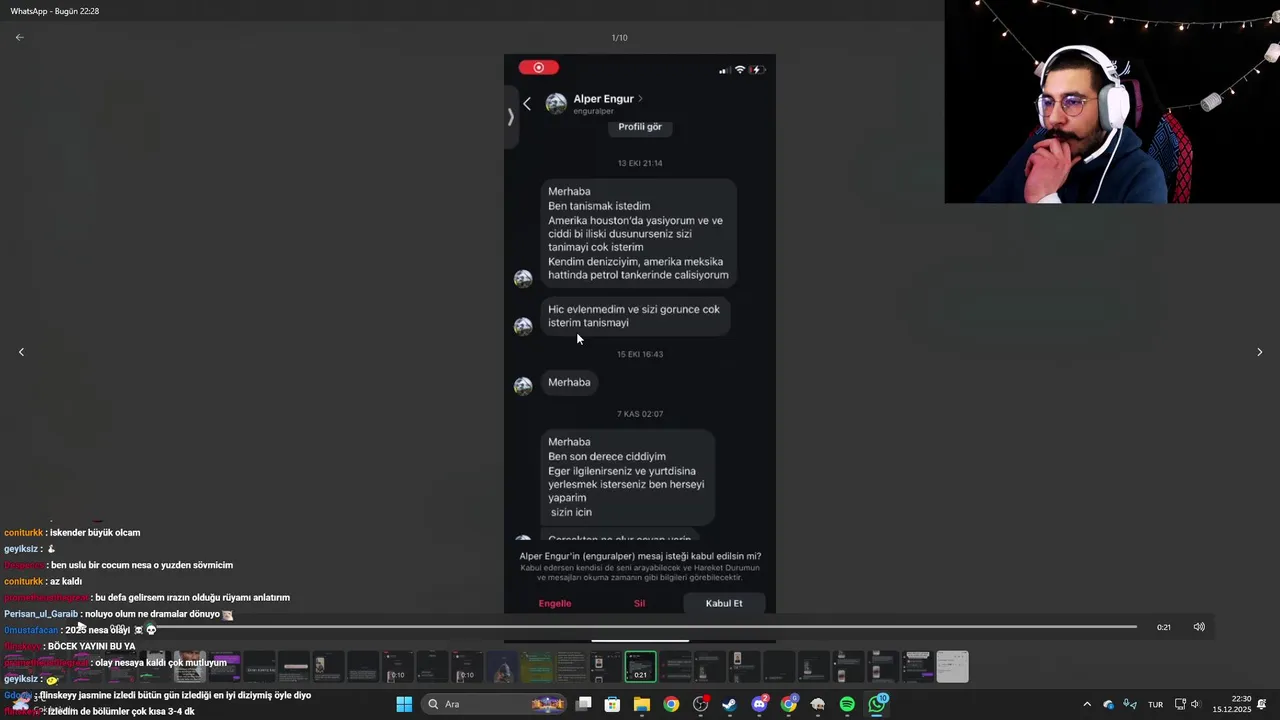Image resolution: width=1280 pixels, height=720 pixels.
Task: Show the previous media item
Action: pyautogui.click(x=21, y=352)
